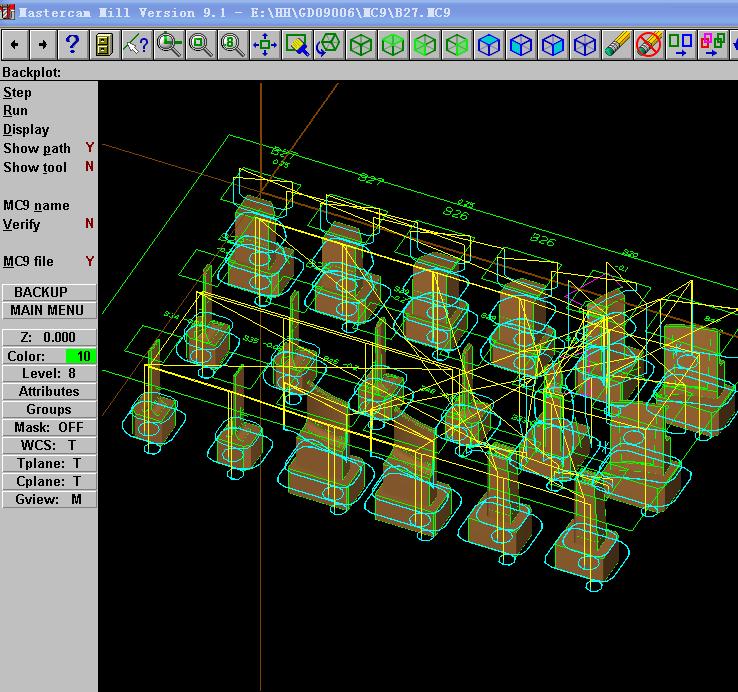738x692 pixels.
Task: Click the two green squares with arrow icon
Action: point(681,44)
